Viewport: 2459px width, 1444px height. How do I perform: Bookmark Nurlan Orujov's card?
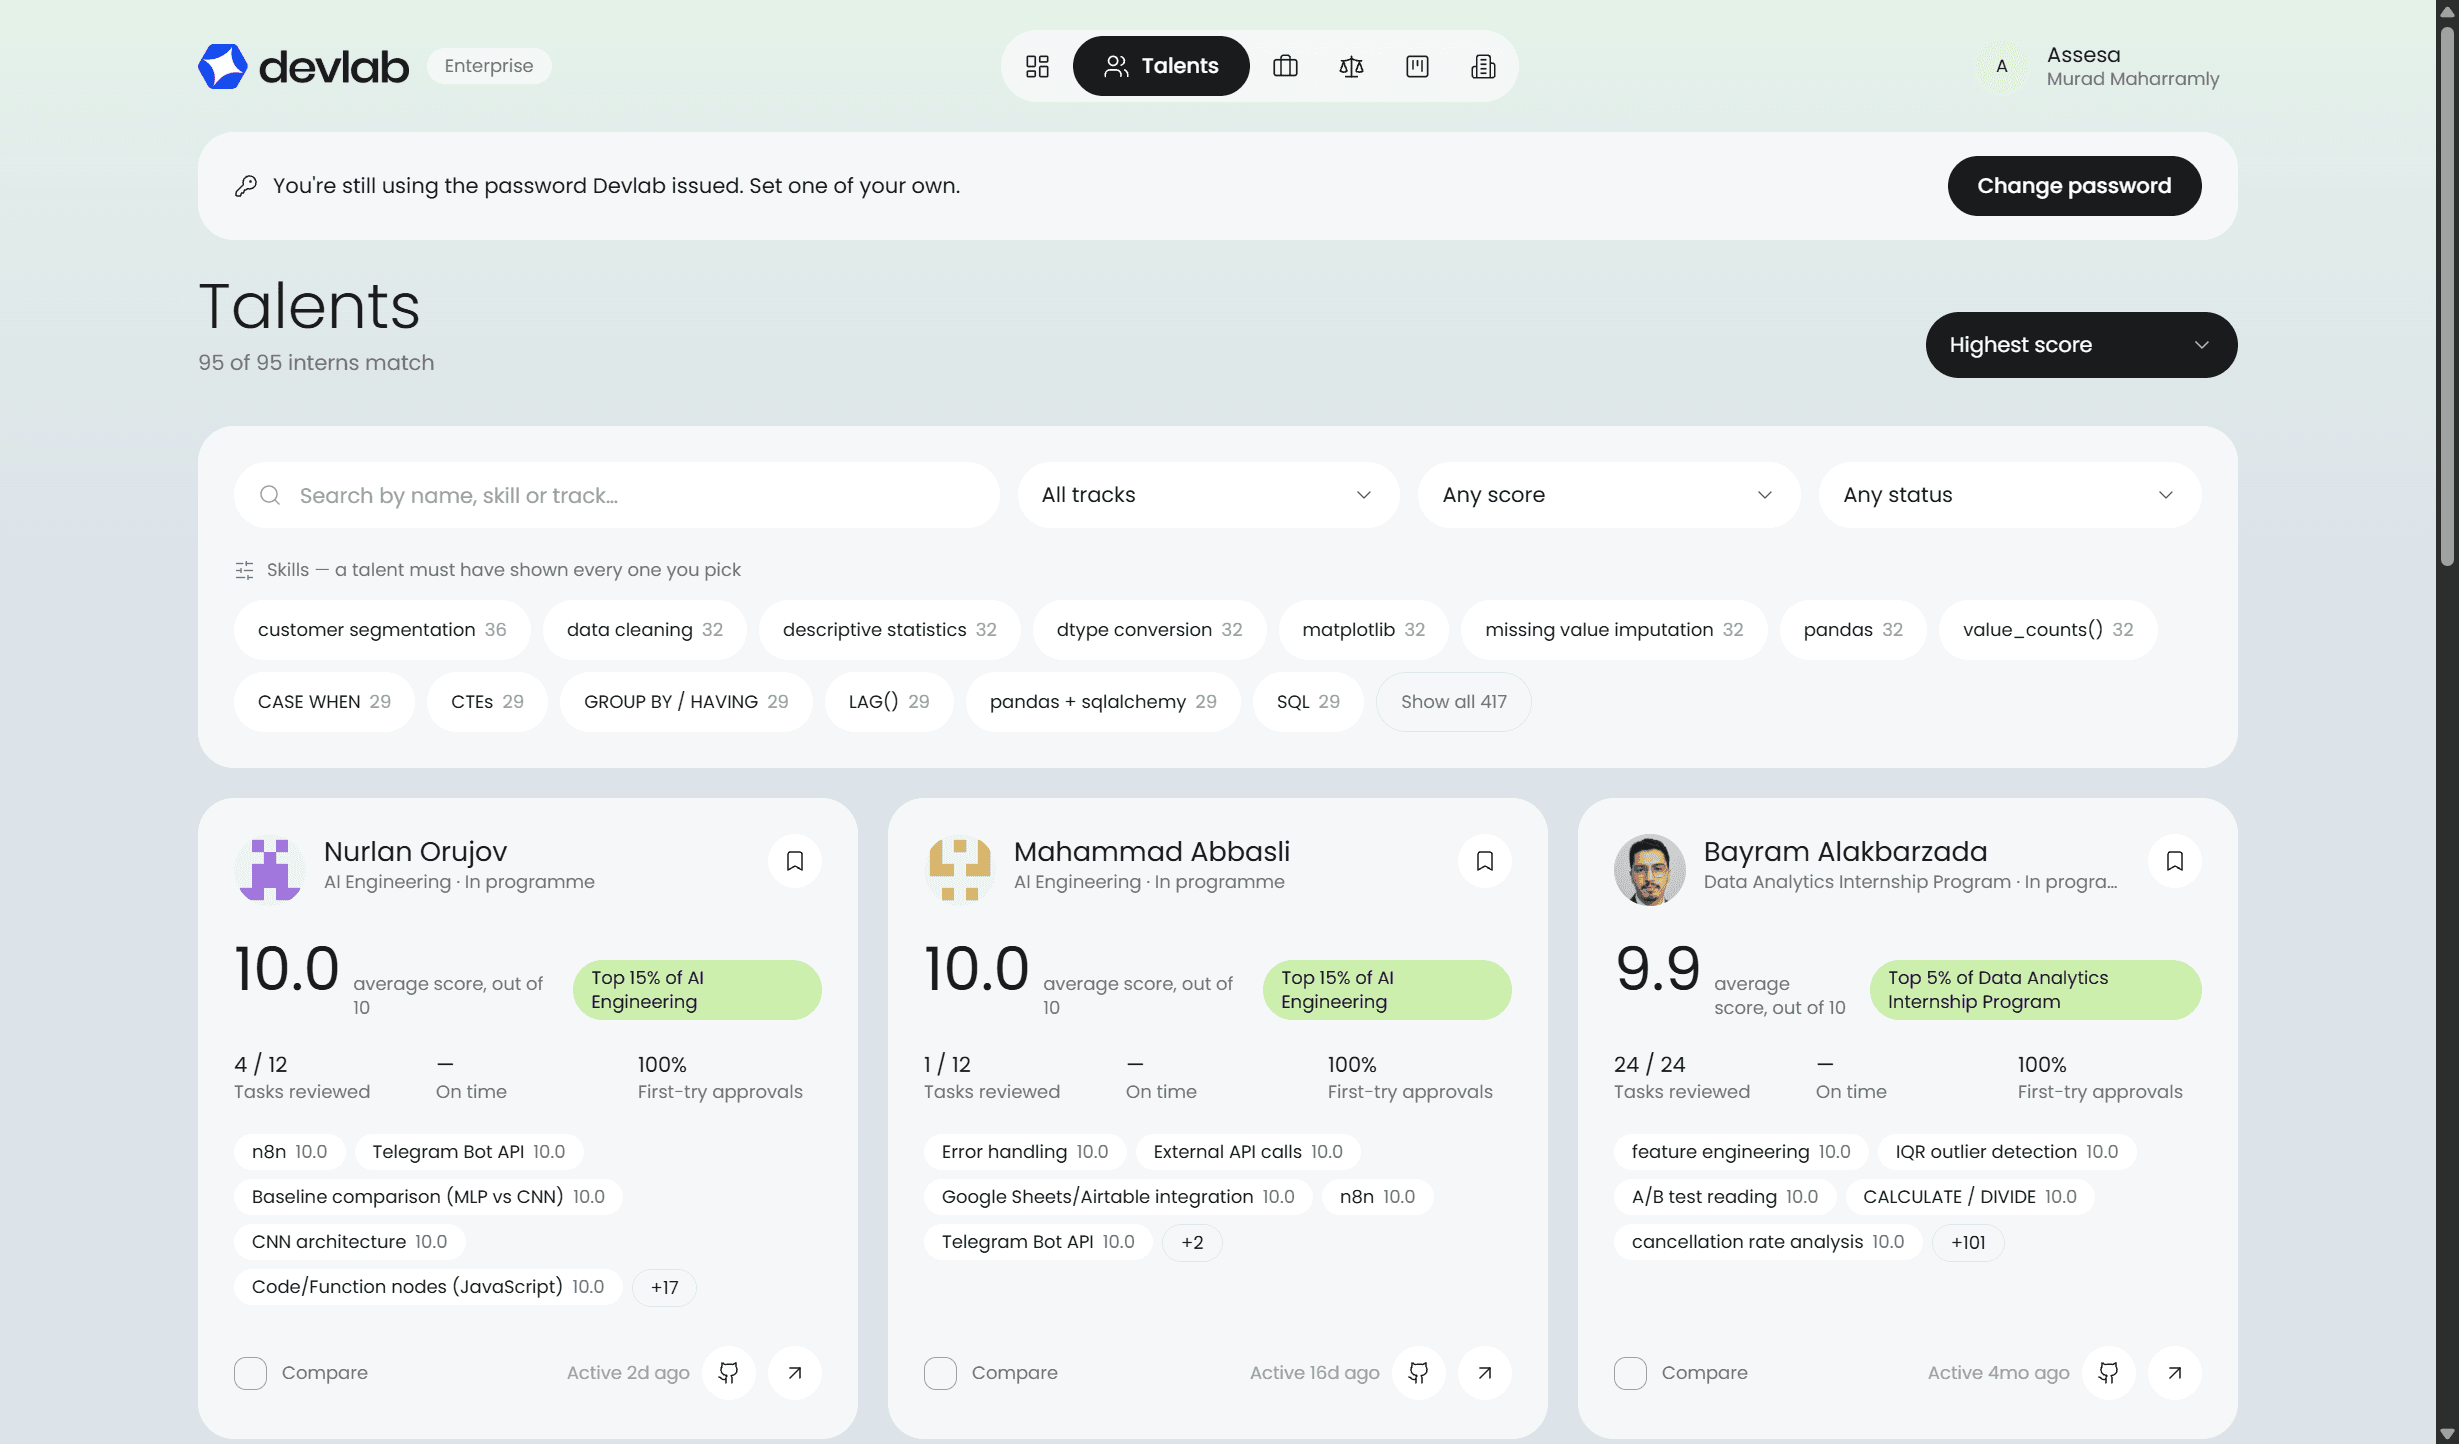pos(795,861)
